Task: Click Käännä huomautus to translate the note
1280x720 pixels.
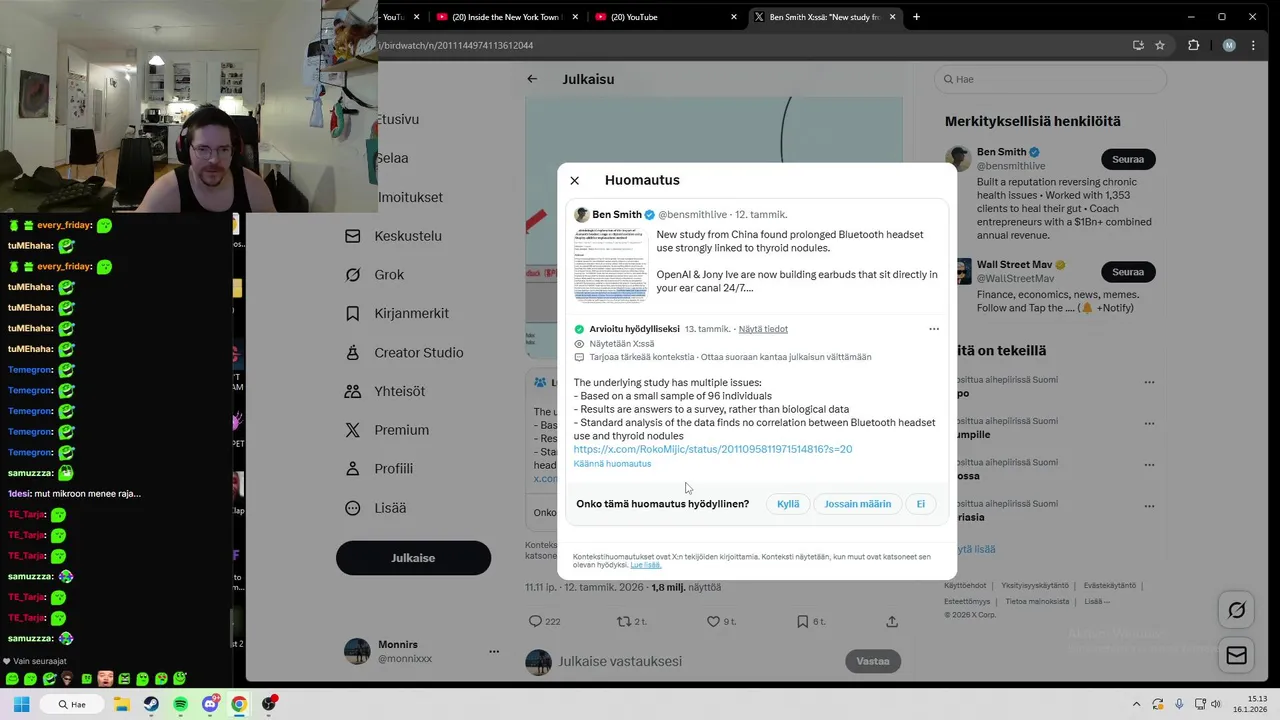Action: coord(612,464)
